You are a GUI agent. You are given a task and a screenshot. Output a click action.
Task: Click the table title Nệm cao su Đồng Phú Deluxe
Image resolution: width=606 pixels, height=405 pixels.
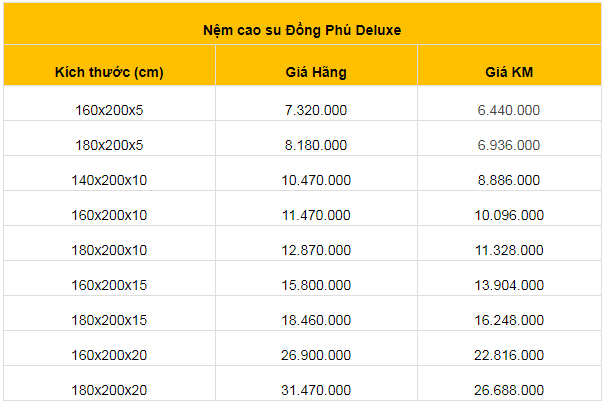coord(302,30)
